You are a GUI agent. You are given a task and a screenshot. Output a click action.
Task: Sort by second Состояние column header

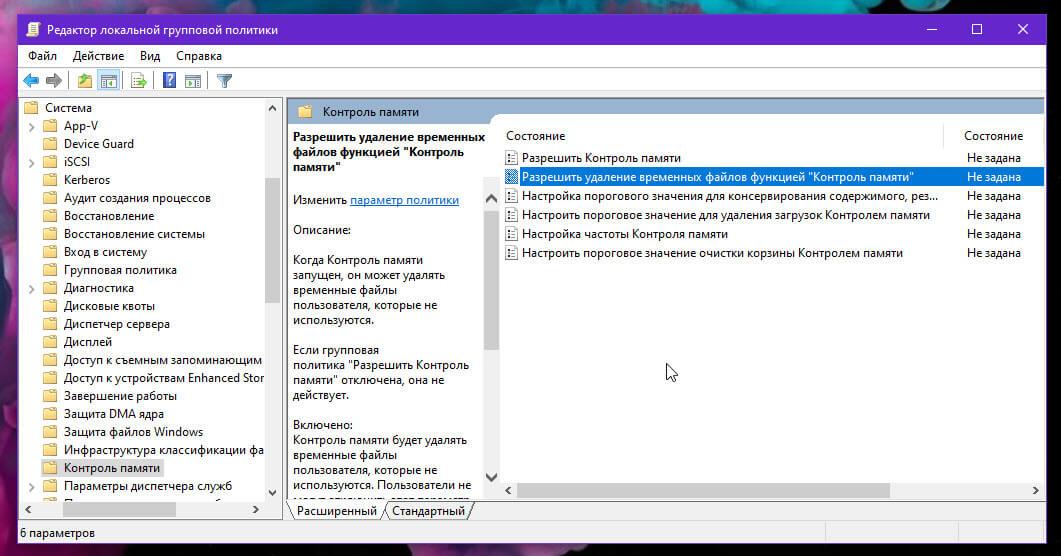pos(993,136)
